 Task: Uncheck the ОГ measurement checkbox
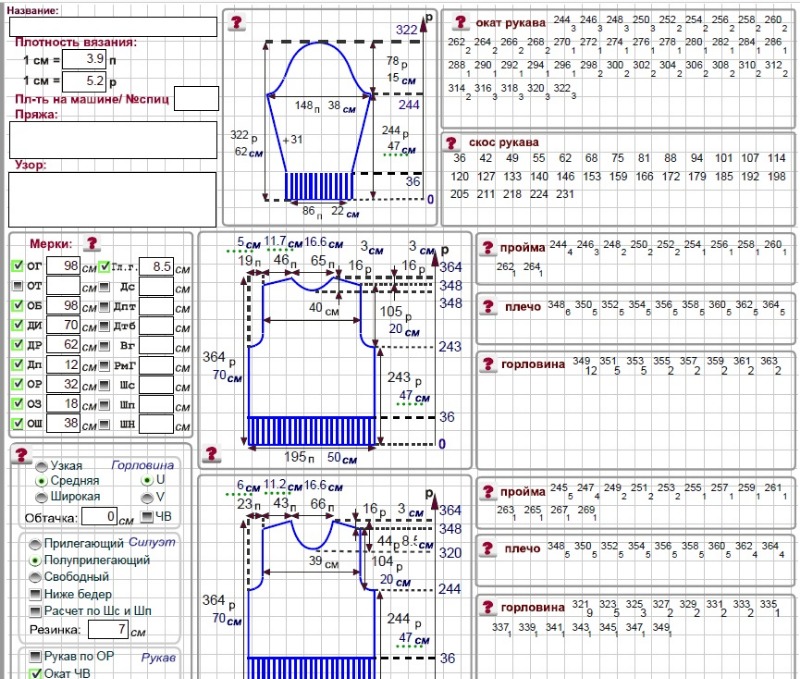17,267
